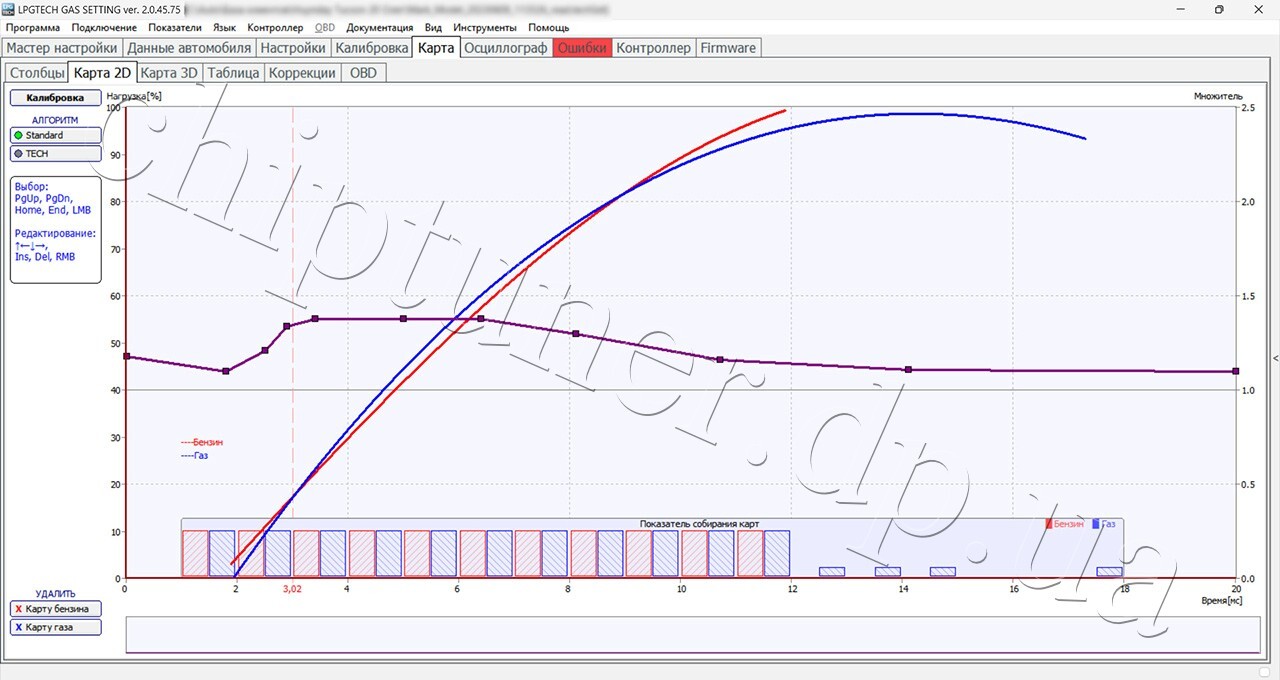Click the Показатель собирания карт title
This screenshot has width=1280, height=680.
(699, 524)
